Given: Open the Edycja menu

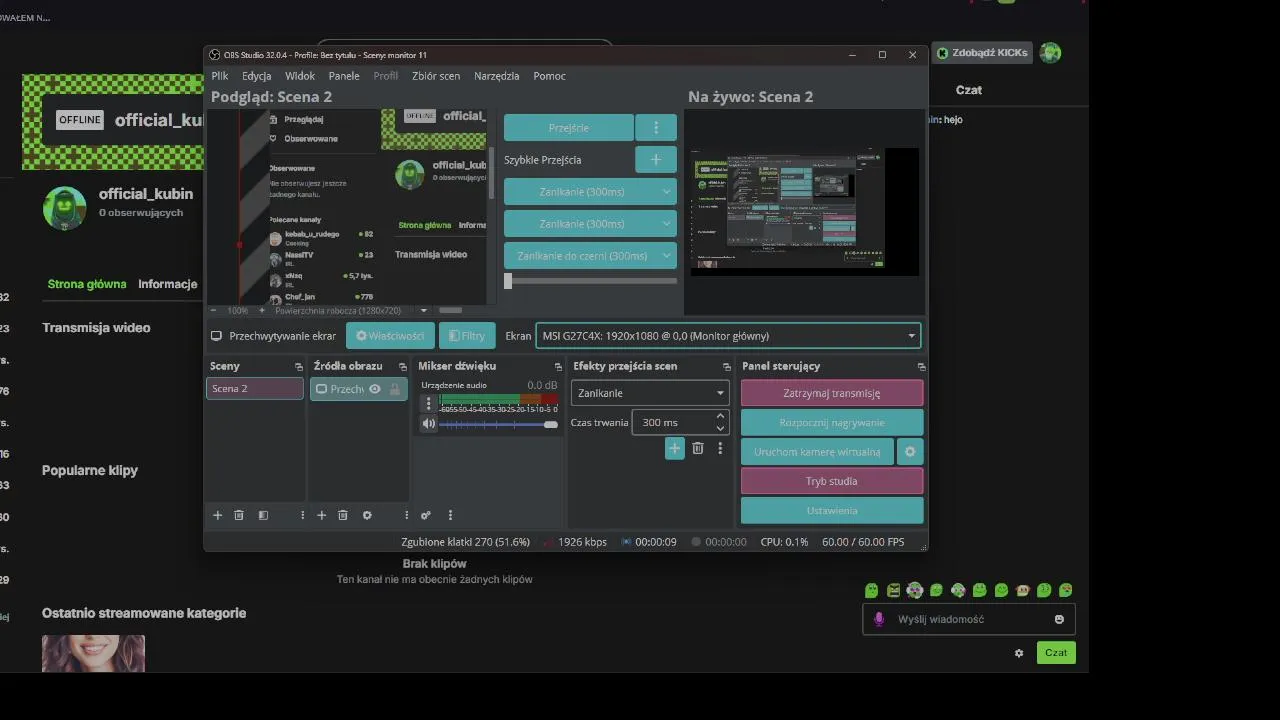Looking at the screenshot, I should tap(256, 76).
